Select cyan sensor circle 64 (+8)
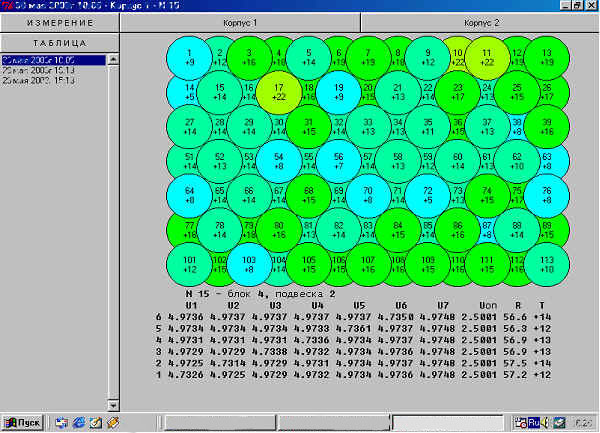The width and height of the screenshot is (600, 433). coord(189,196)
